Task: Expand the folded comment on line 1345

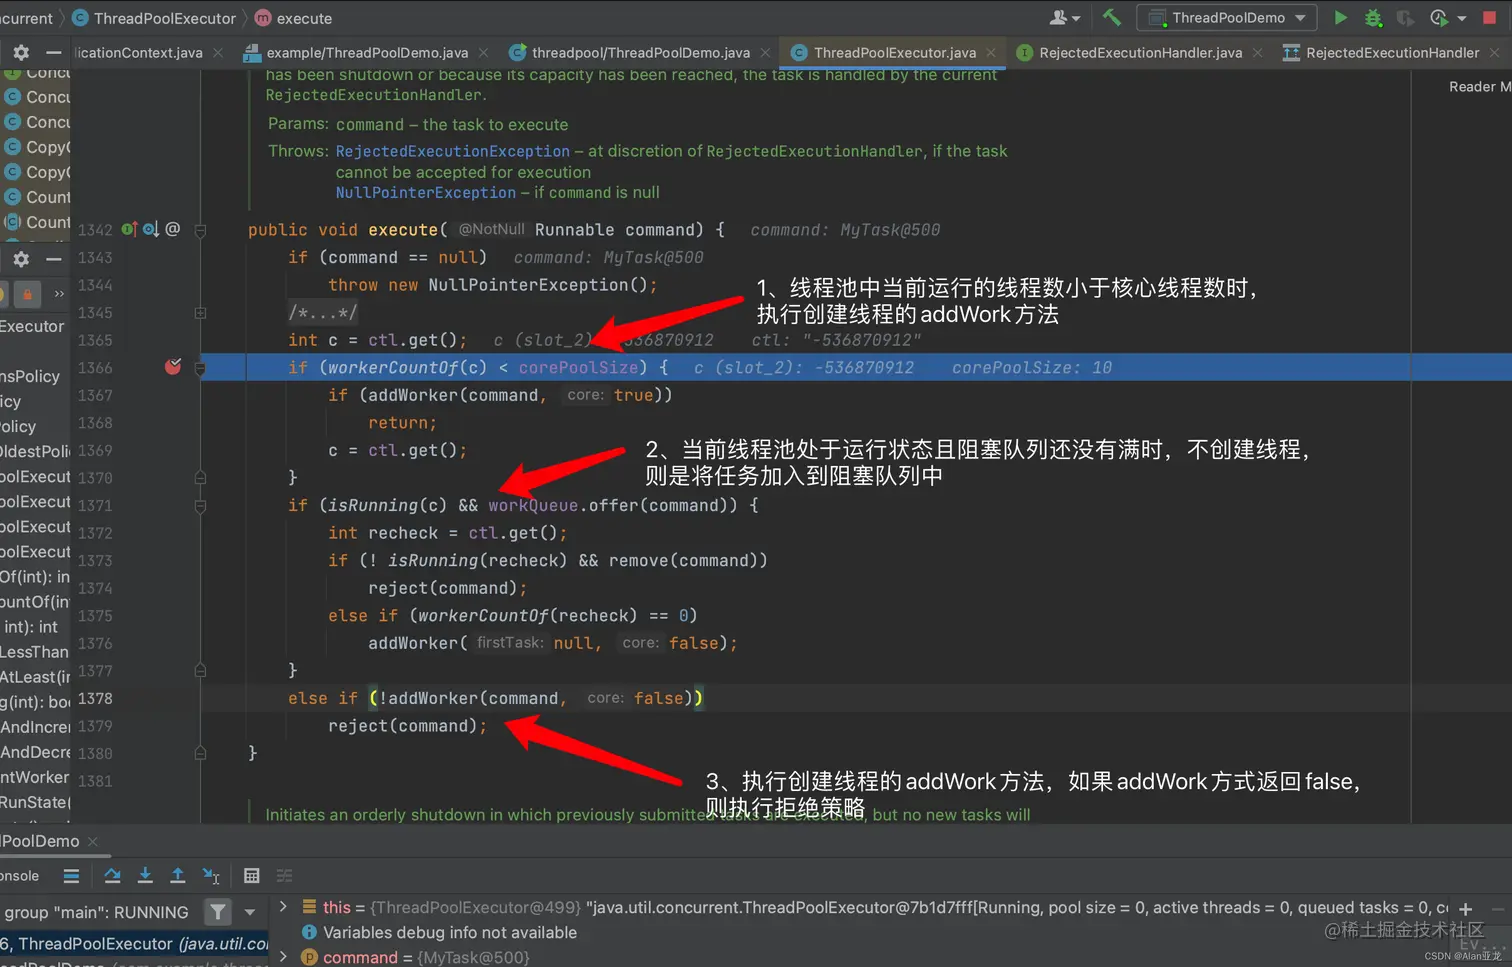Action: [x=200, y=313]
